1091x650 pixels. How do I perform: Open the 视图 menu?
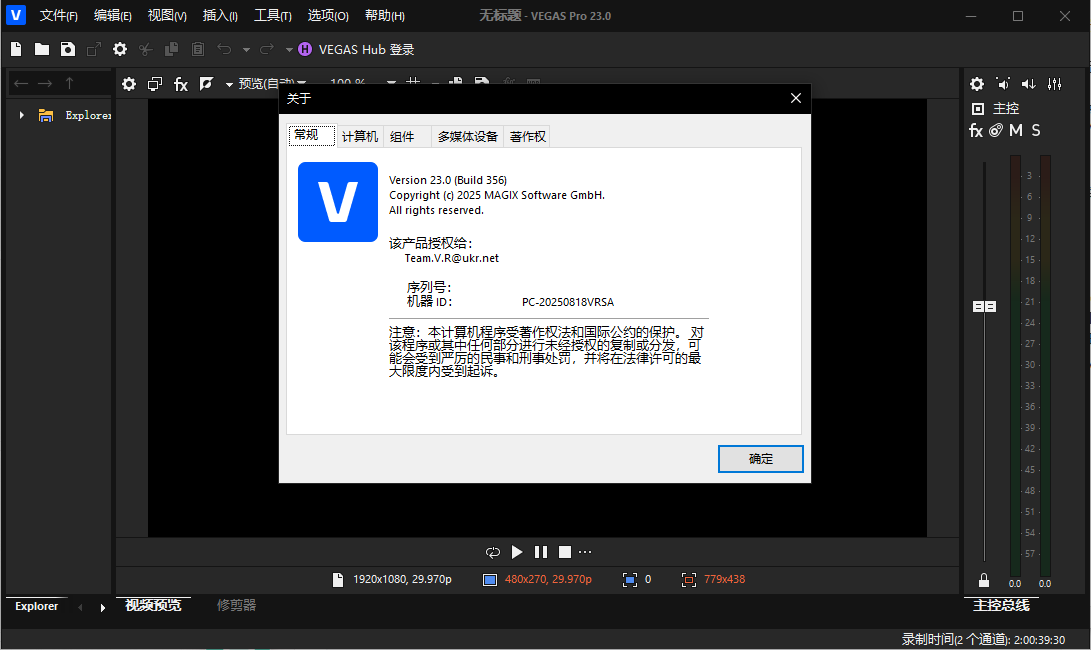click(x=167, y=15)
